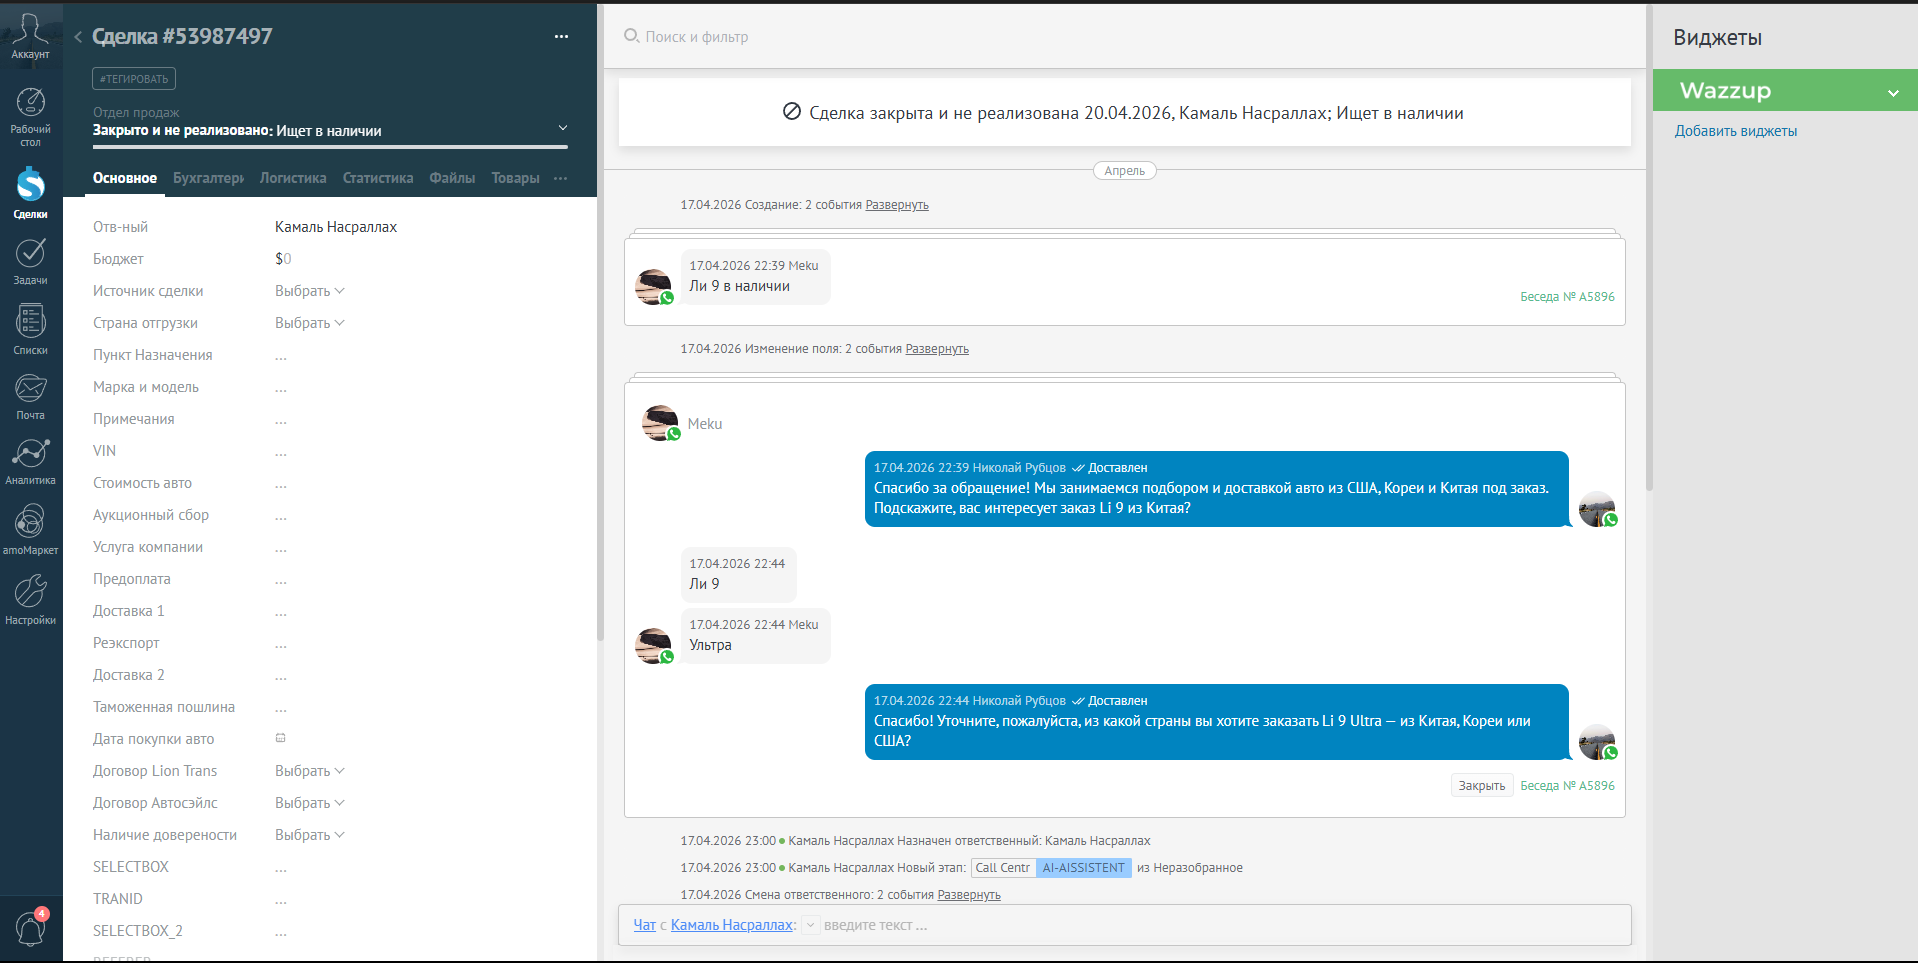Switch to the Файлы tab

tap(452, 178)
